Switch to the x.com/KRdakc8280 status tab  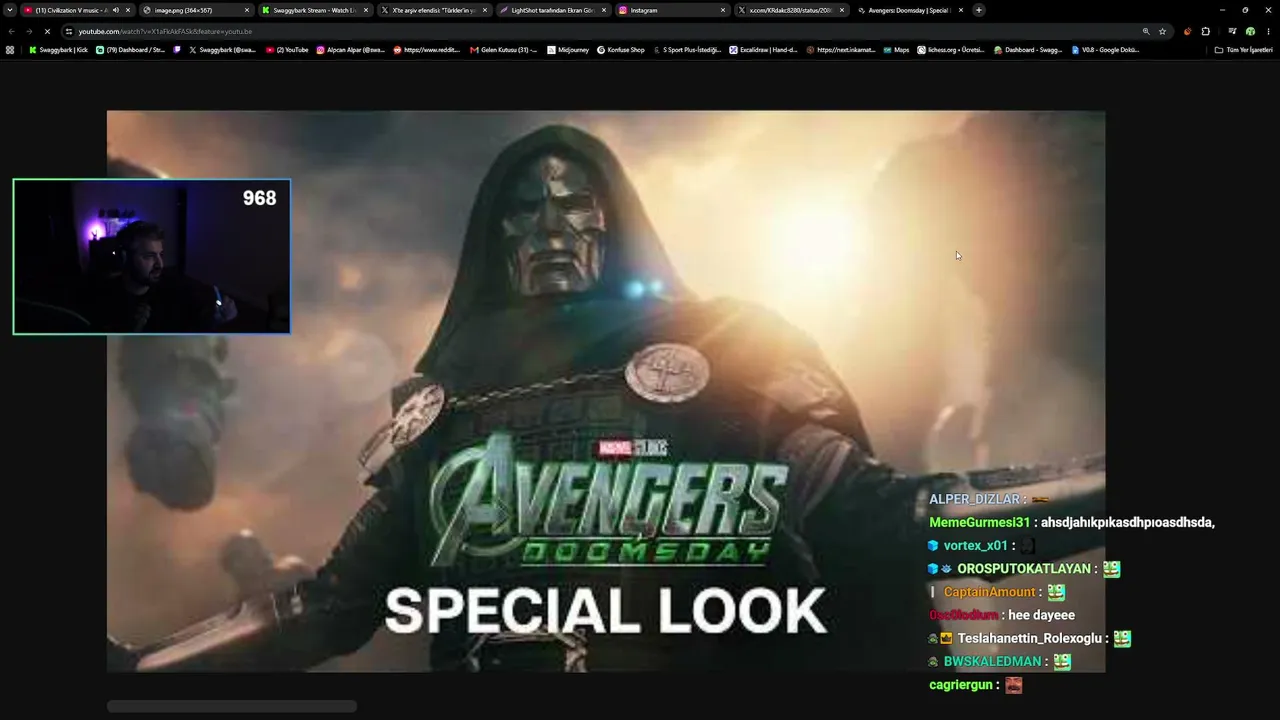point(790,10)
